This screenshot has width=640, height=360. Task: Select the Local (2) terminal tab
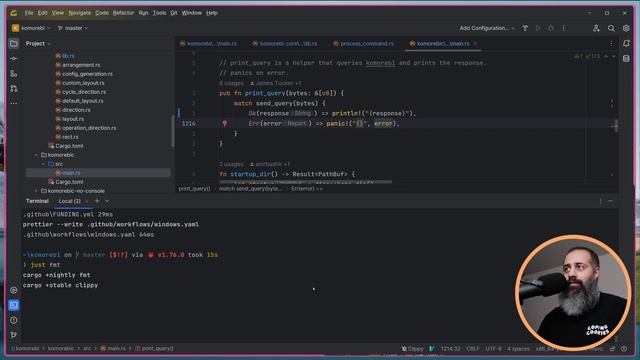(x=69, y=201)
